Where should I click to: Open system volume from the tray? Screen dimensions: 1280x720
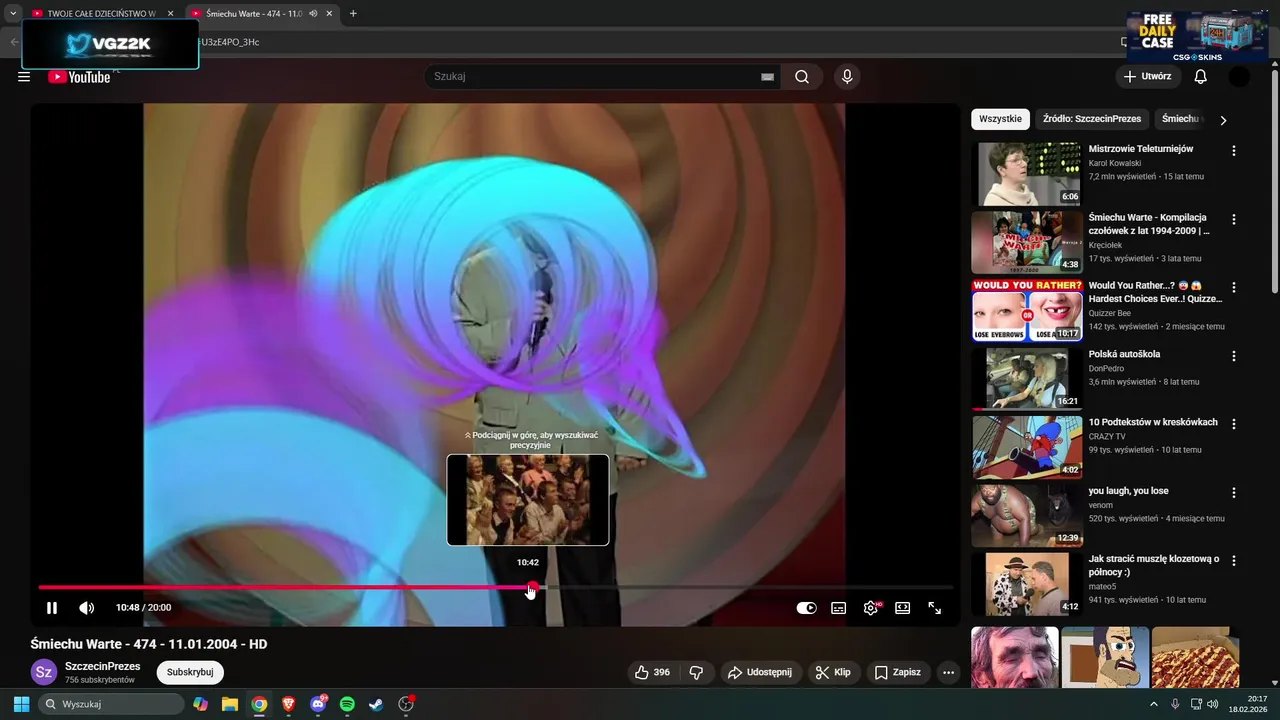[x=1212, y=704]
